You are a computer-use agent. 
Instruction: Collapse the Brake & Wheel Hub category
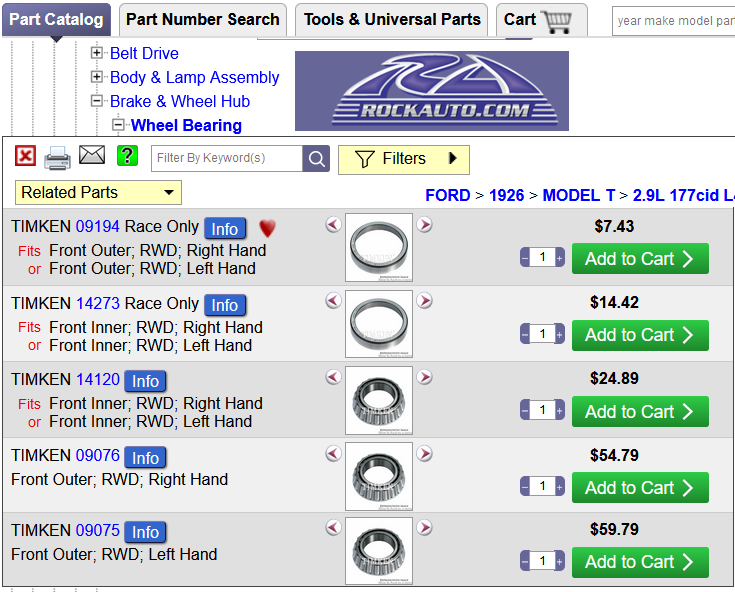[x=96, y=101]
